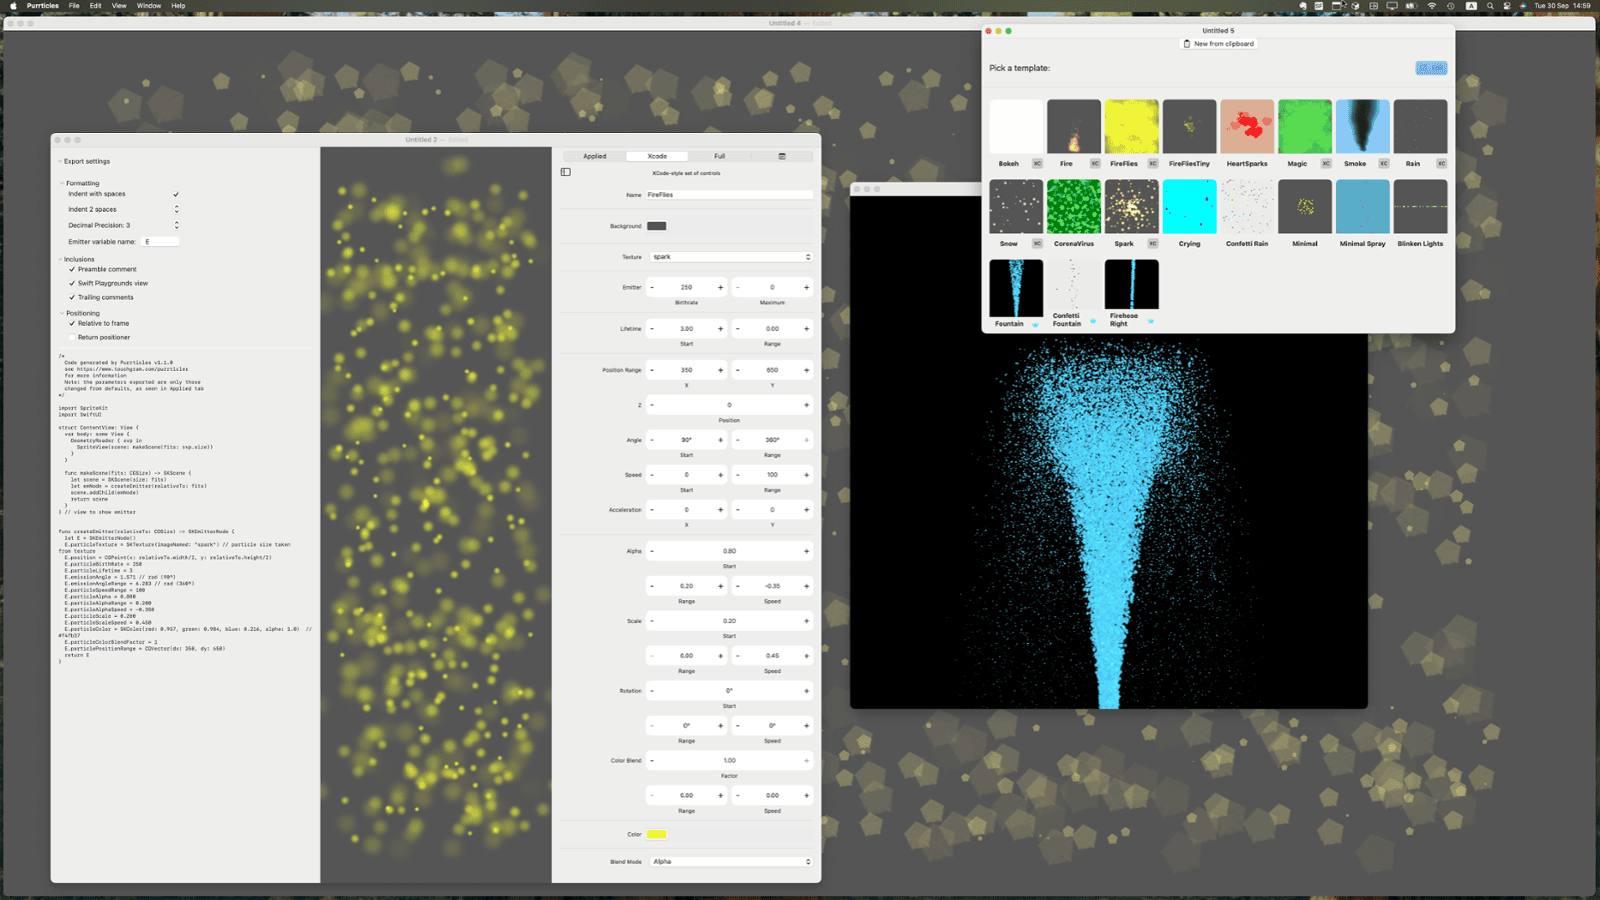The image size is (1600, 900).
Task: Toggle the Swift Playgrounds view checkbox
Action: 72,283
